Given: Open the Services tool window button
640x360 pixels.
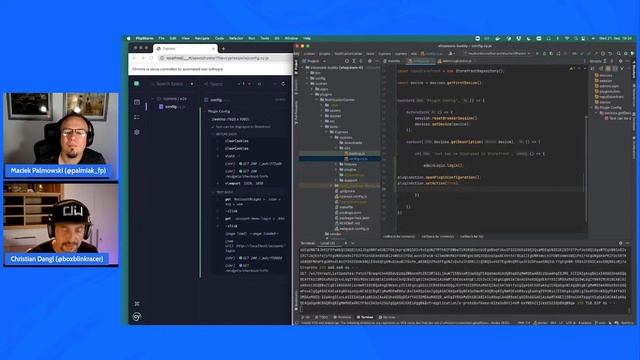Looking at the screenshot, I should pyautogui.click(x=387, y=317).
